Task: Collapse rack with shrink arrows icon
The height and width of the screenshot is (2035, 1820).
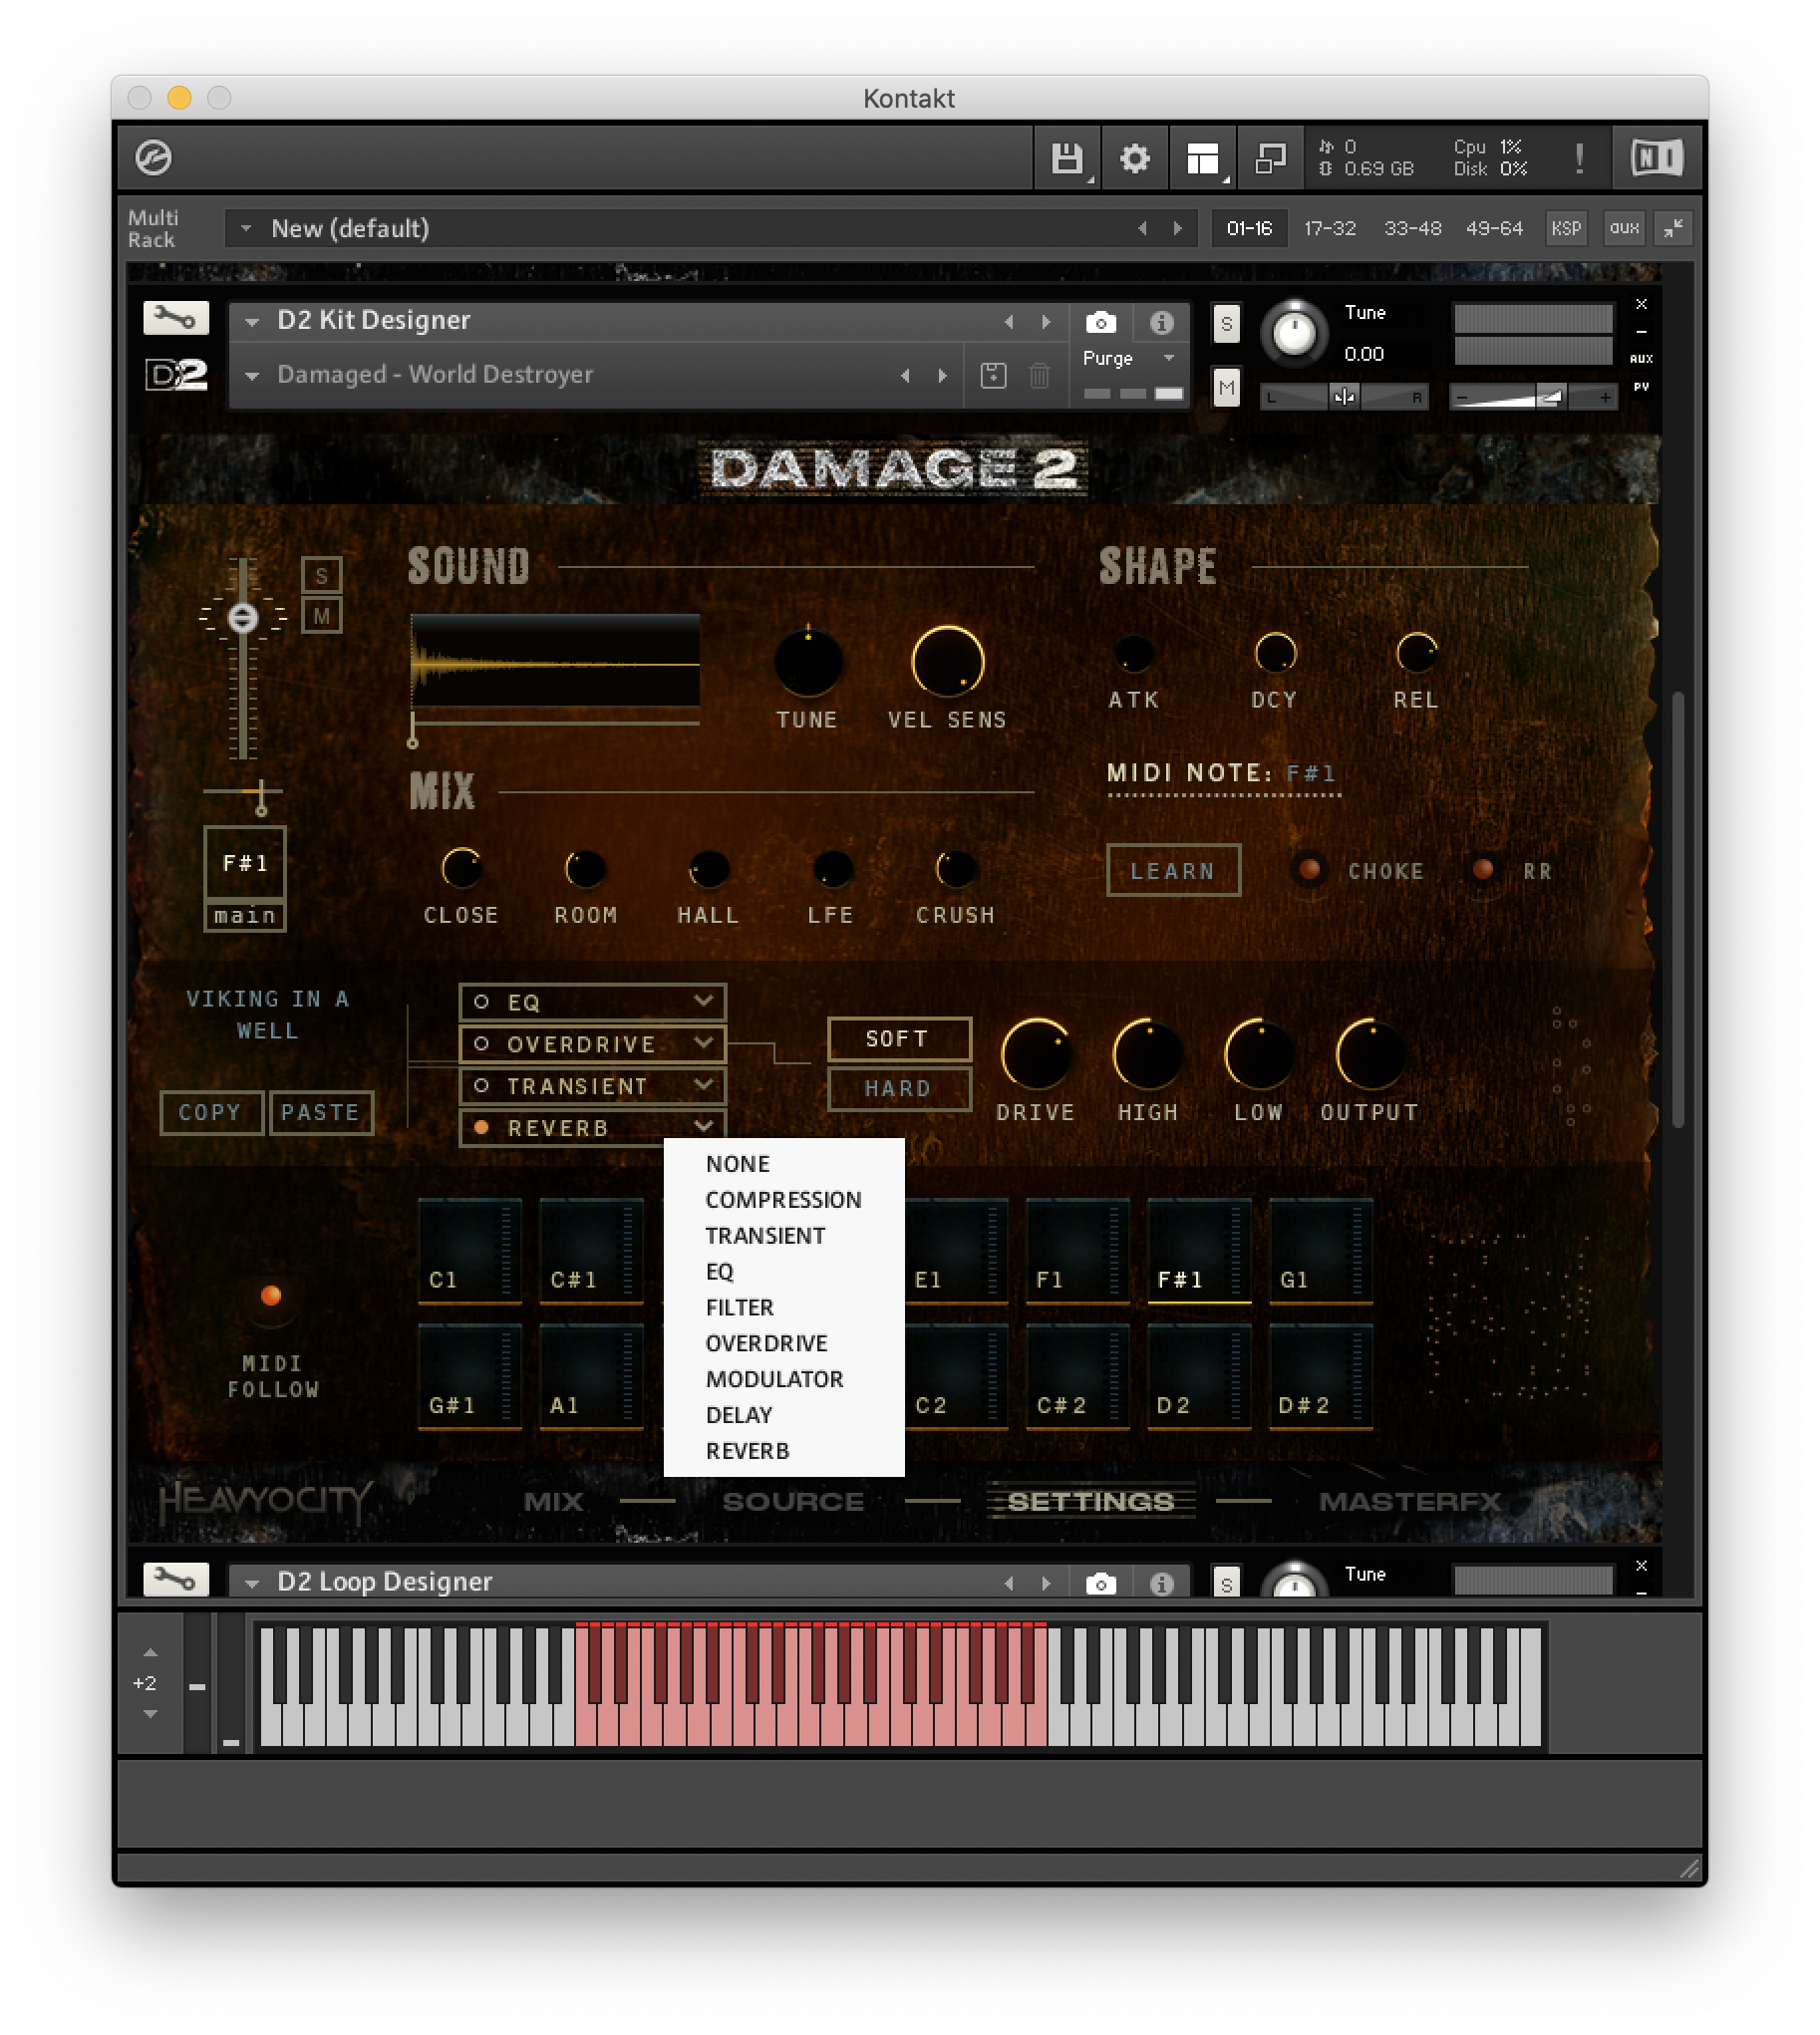Action: 1672,229
